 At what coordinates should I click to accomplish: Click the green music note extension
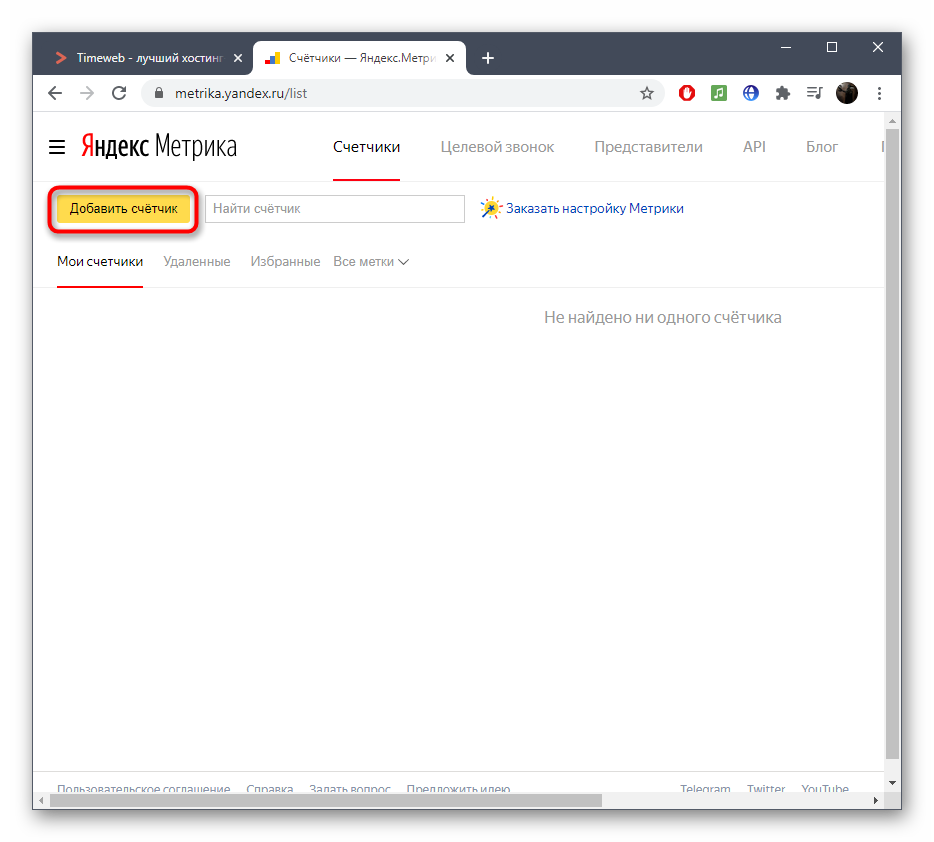click(719, 93)
